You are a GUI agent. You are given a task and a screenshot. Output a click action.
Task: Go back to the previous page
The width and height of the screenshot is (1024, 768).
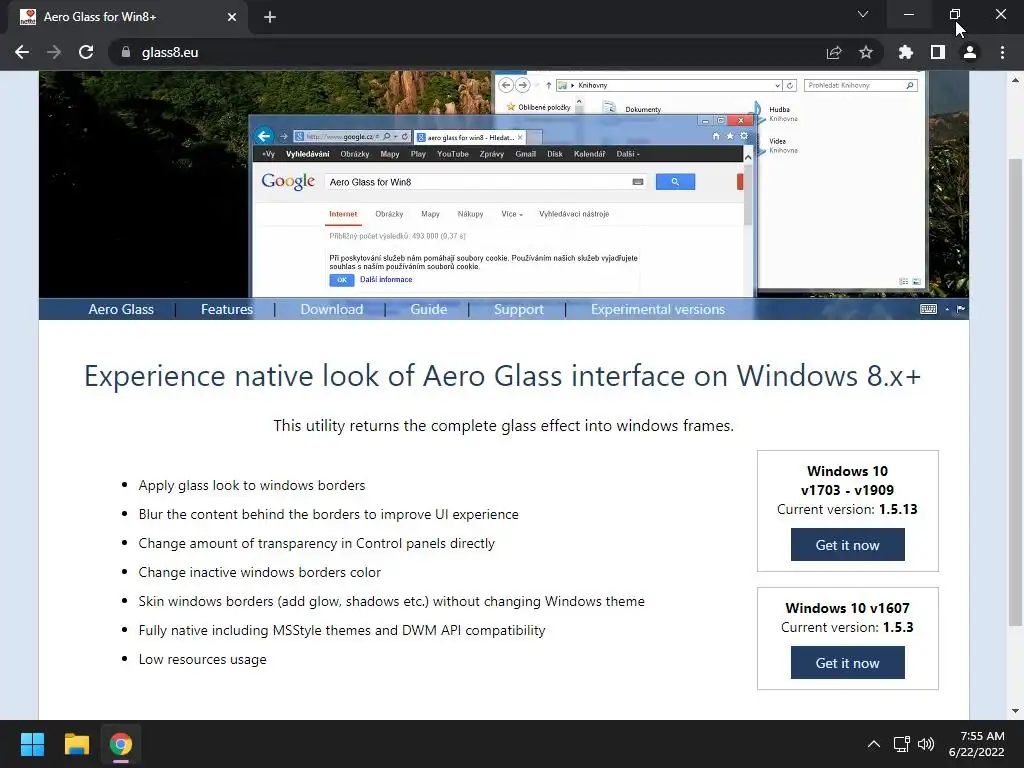tap(22, 52)
